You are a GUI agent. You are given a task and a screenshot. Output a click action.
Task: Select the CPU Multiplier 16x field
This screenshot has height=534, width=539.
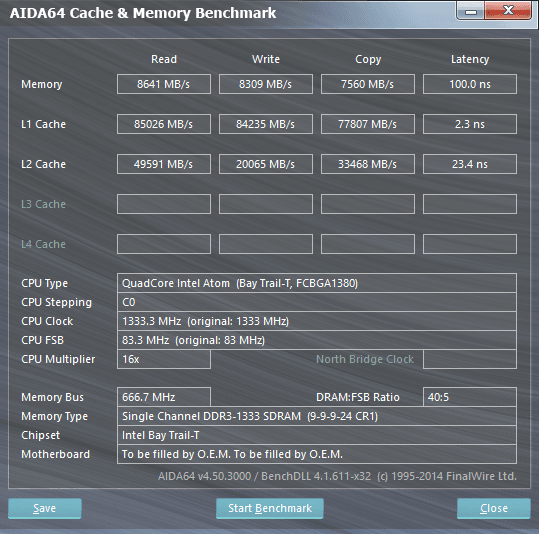click(164, 359)
